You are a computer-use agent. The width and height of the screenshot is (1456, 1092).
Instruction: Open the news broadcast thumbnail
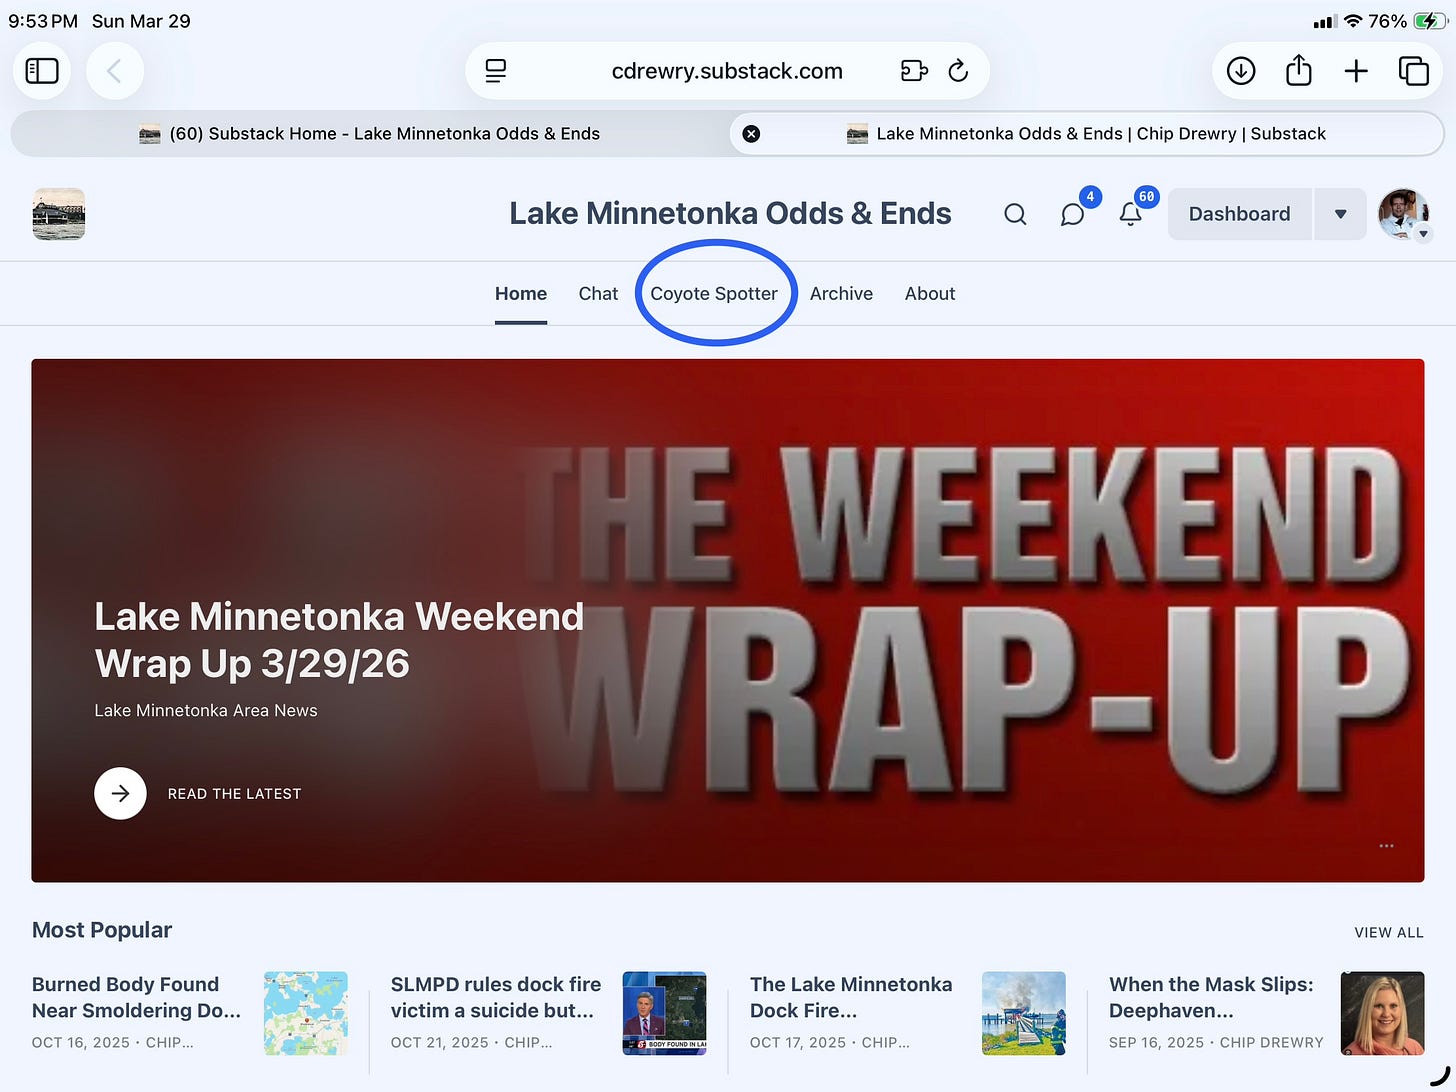(664, 1013)
